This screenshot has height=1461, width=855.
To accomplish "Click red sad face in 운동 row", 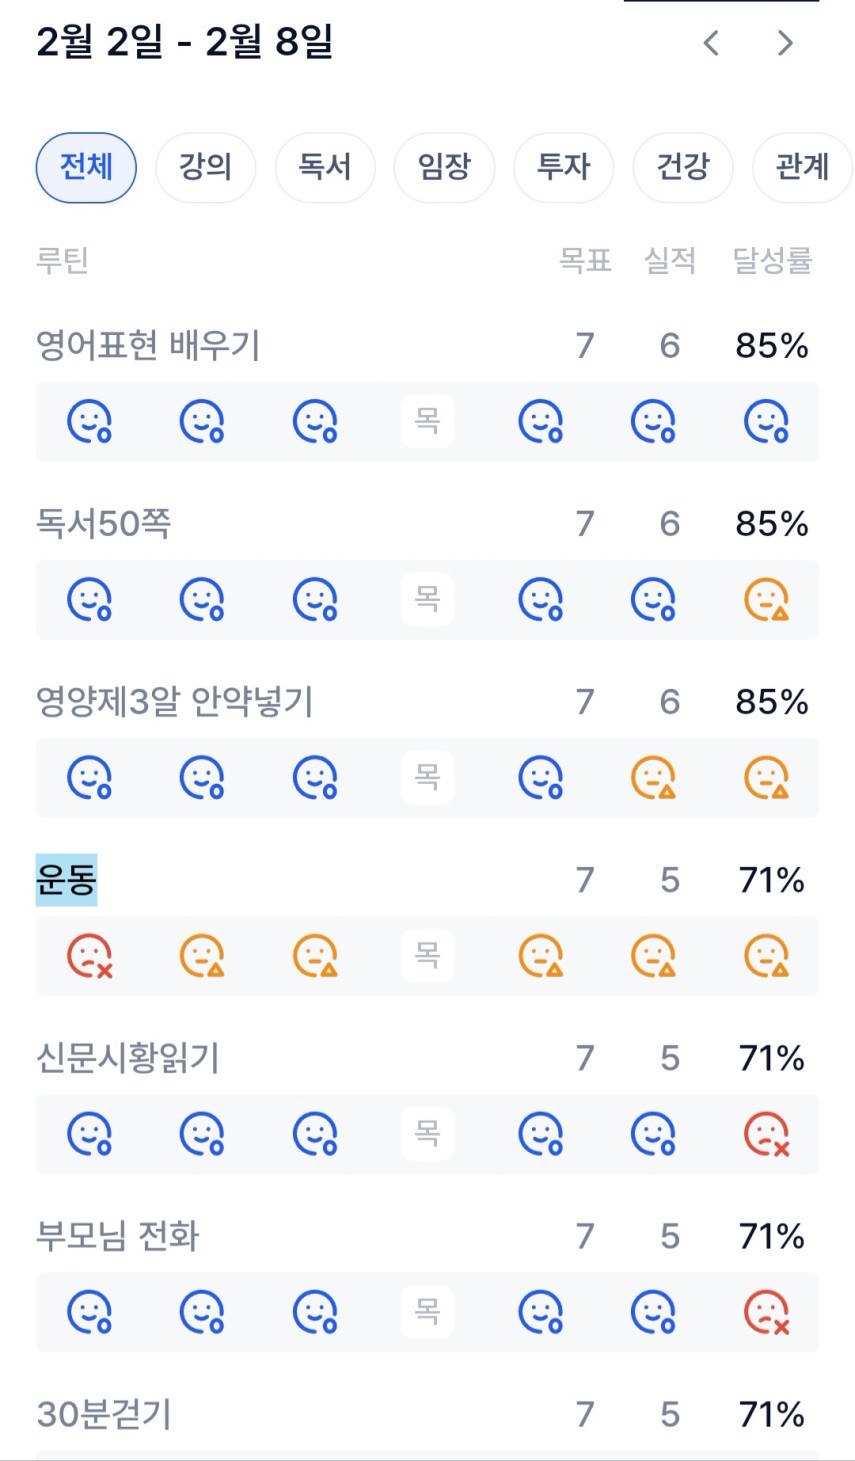I will [x=89, y=956].
